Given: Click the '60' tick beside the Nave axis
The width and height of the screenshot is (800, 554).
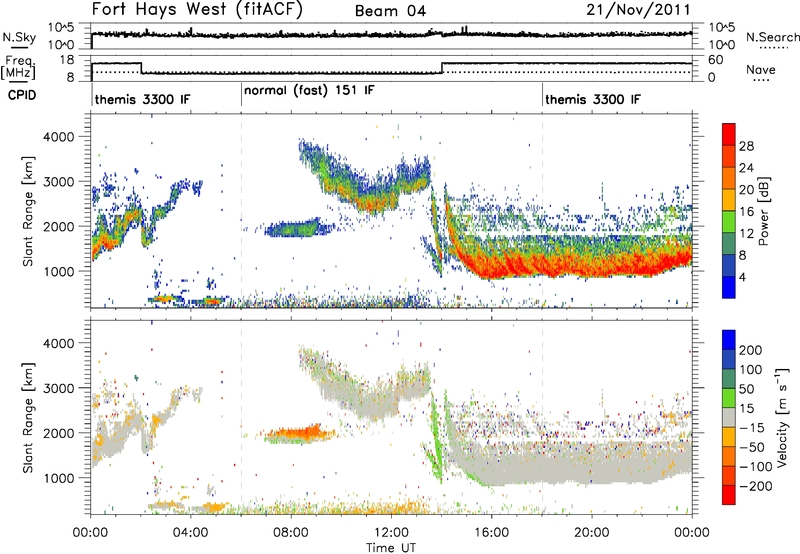Looking at the screenshot, I should (x=715, y=60).
